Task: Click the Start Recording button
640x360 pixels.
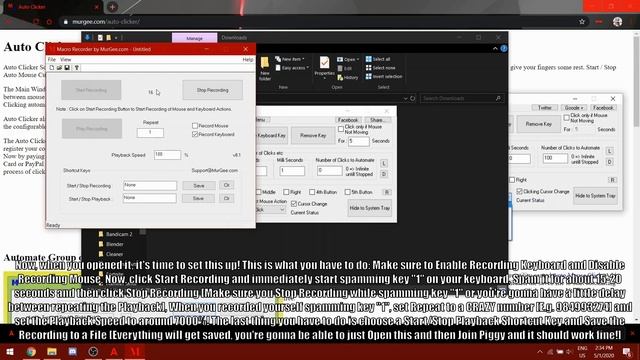Action: coord(91,90)
